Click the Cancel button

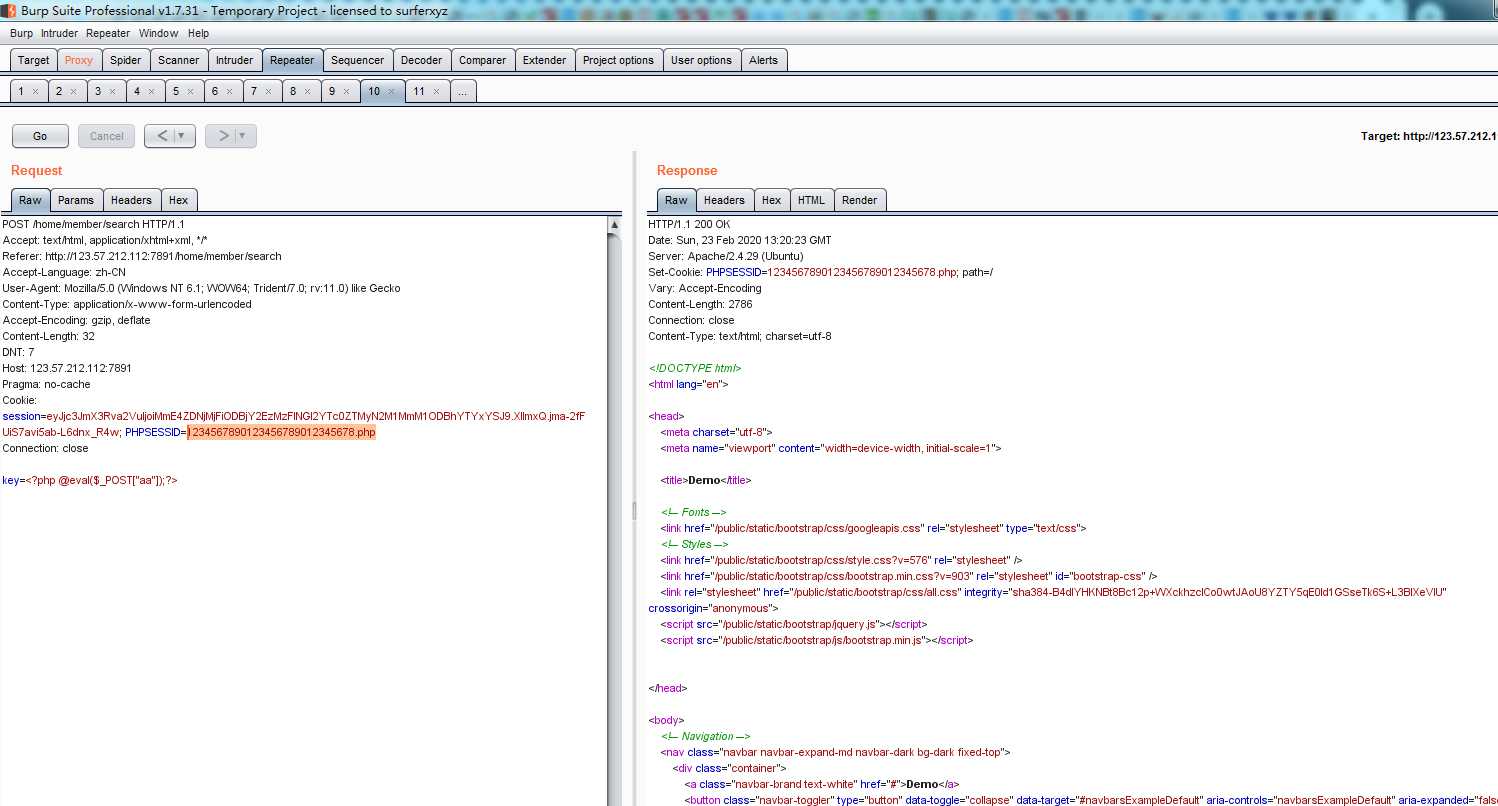(107, 136)
